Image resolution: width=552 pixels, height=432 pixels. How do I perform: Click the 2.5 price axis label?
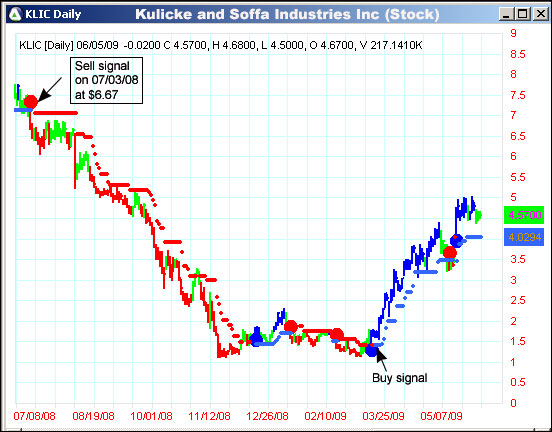[x=517, y=300]
